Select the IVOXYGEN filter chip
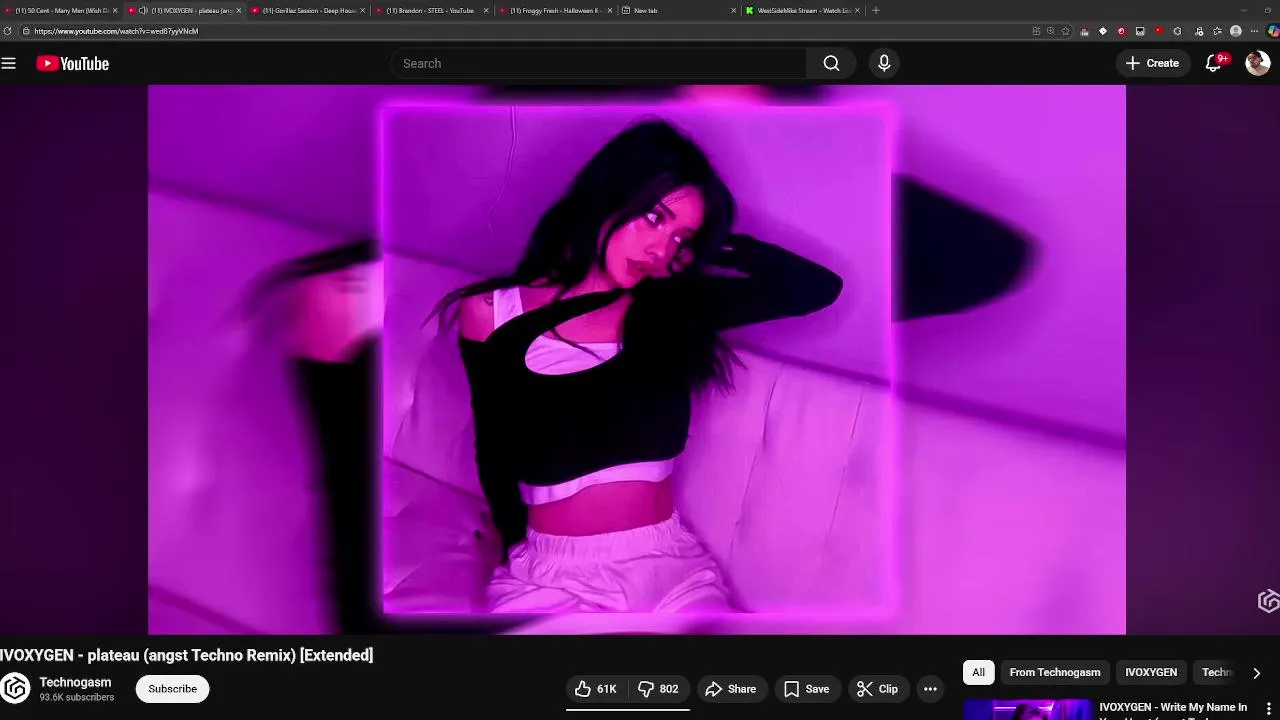The height and width of the screenshot is (720, 1280). pos(1151,672)
